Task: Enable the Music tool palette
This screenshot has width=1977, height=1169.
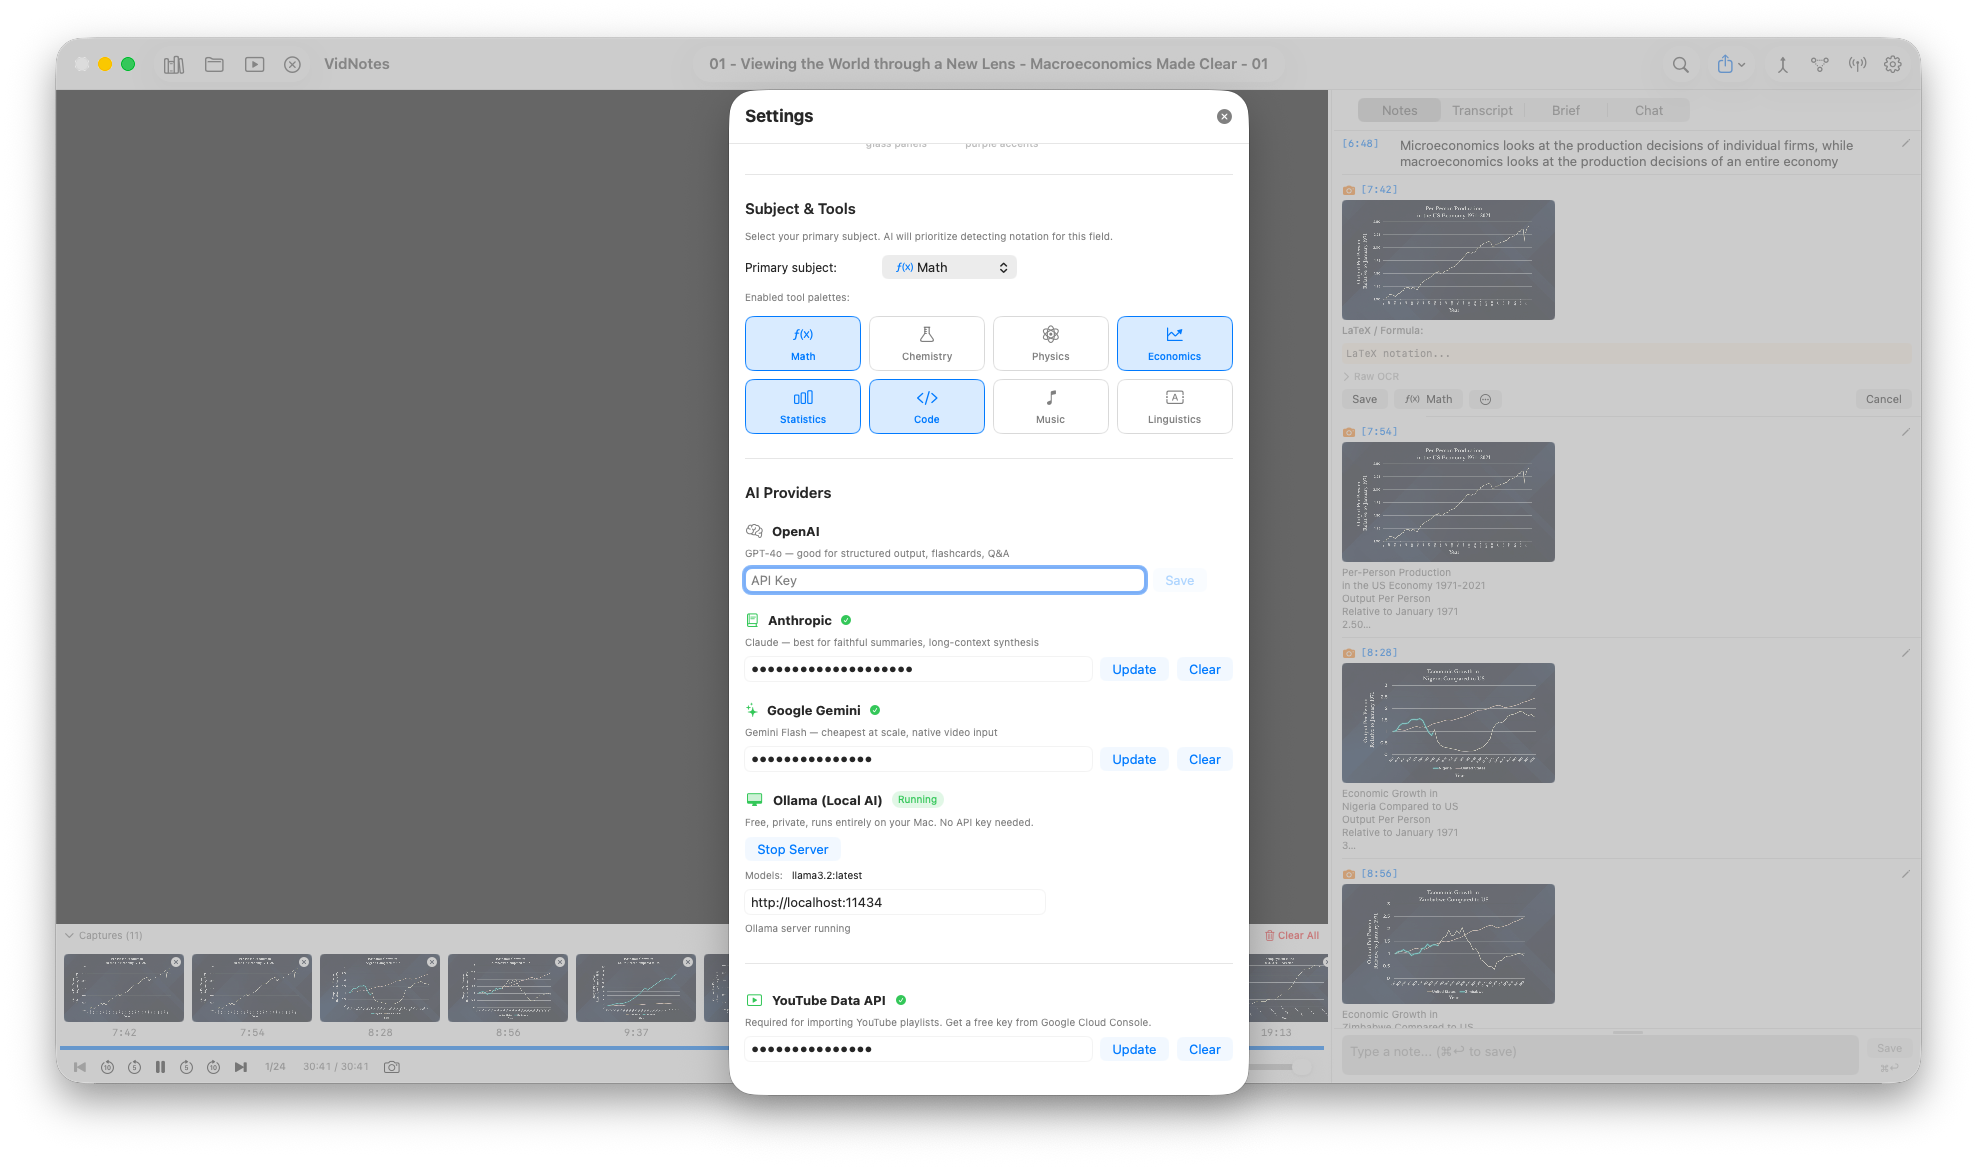Action: click(1051, 406)
